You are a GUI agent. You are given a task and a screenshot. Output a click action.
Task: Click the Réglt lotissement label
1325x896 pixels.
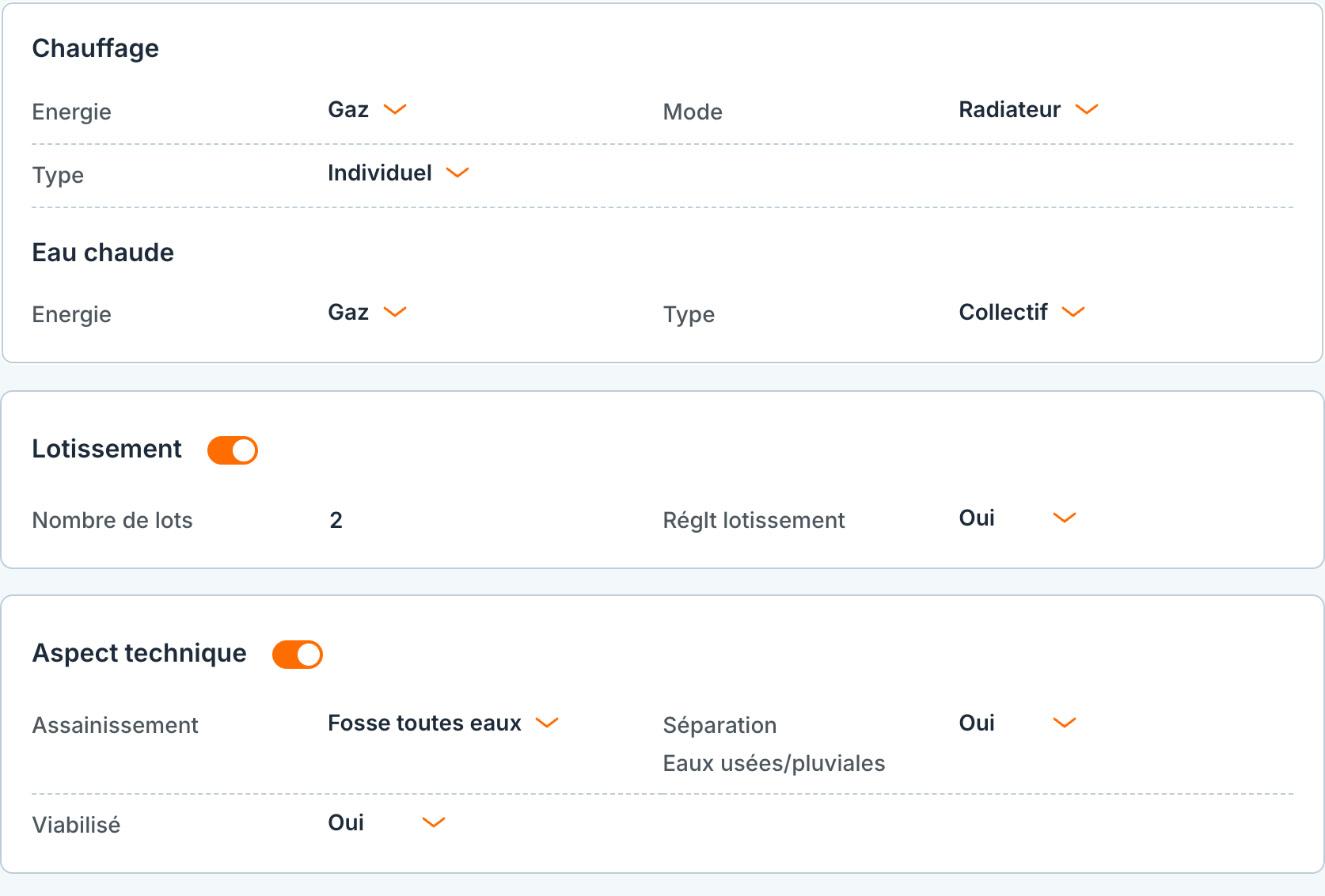point(754,520)
